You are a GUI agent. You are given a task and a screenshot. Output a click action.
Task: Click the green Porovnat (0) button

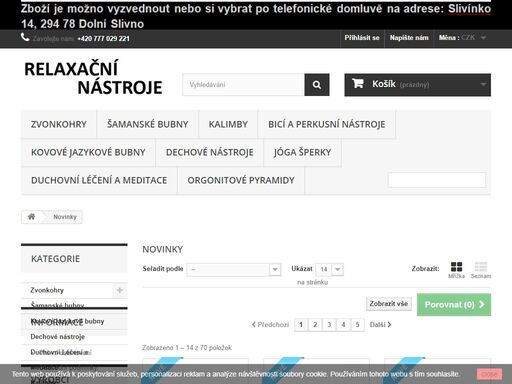tap(454, 305)
